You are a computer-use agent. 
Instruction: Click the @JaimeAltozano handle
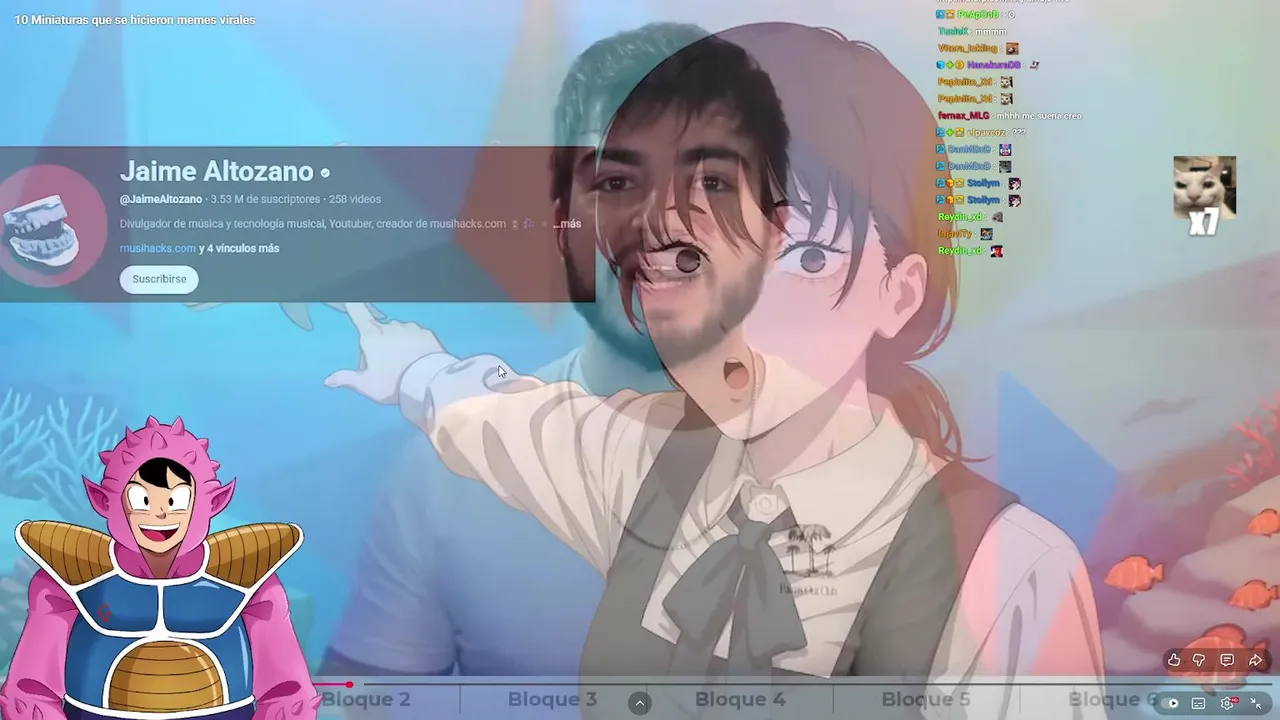[161, 199]
